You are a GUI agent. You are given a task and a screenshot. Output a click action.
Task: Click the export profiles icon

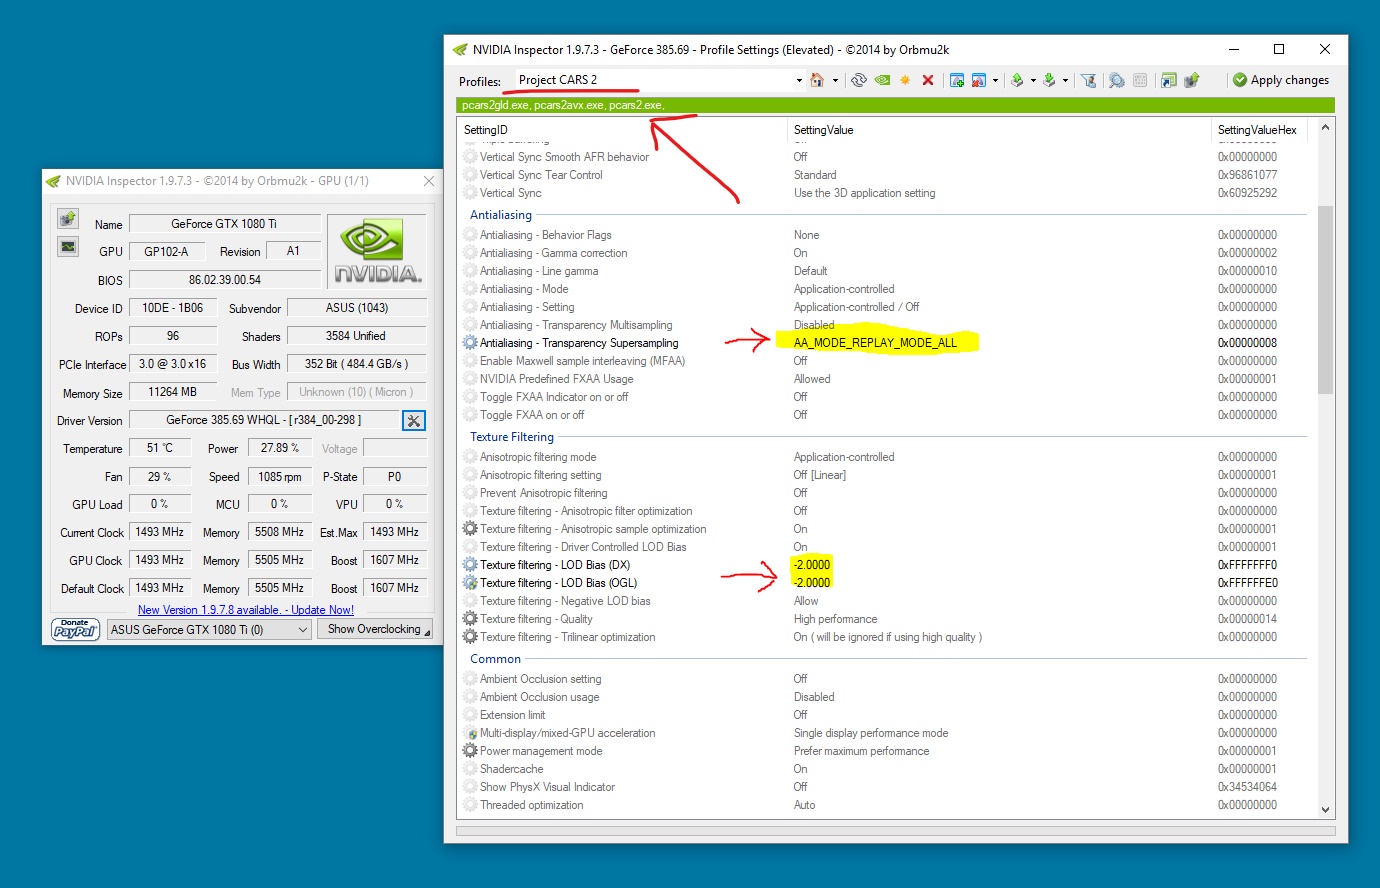coord(1017,80)
